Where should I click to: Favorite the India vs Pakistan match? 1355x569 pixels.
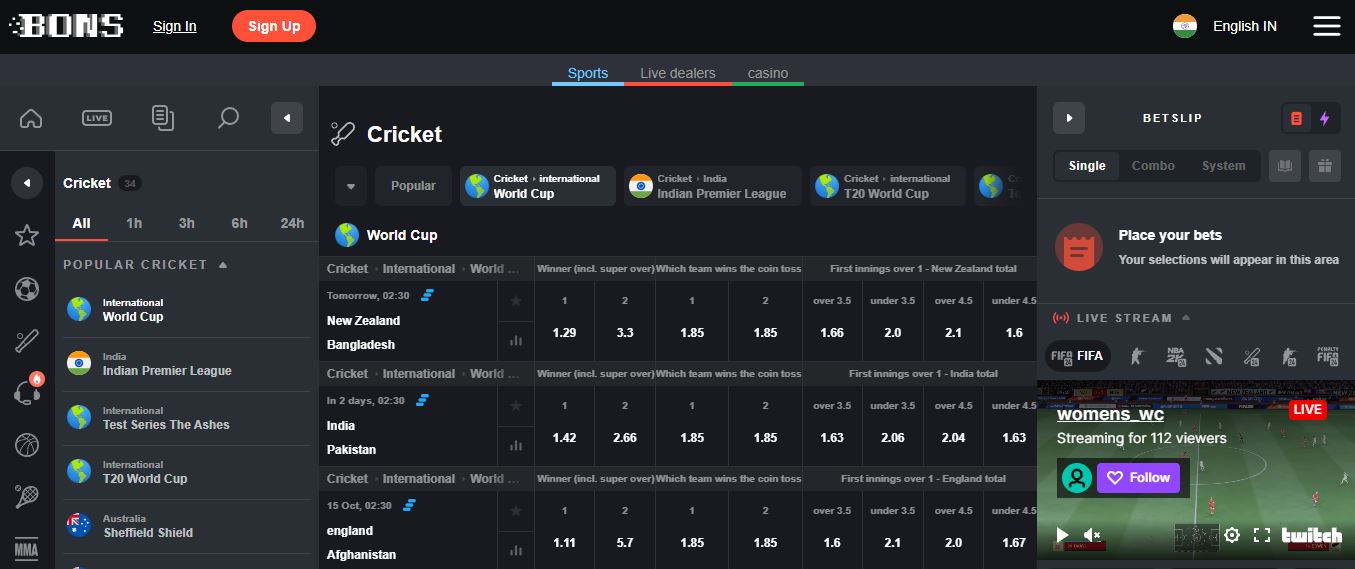point(516,406)
